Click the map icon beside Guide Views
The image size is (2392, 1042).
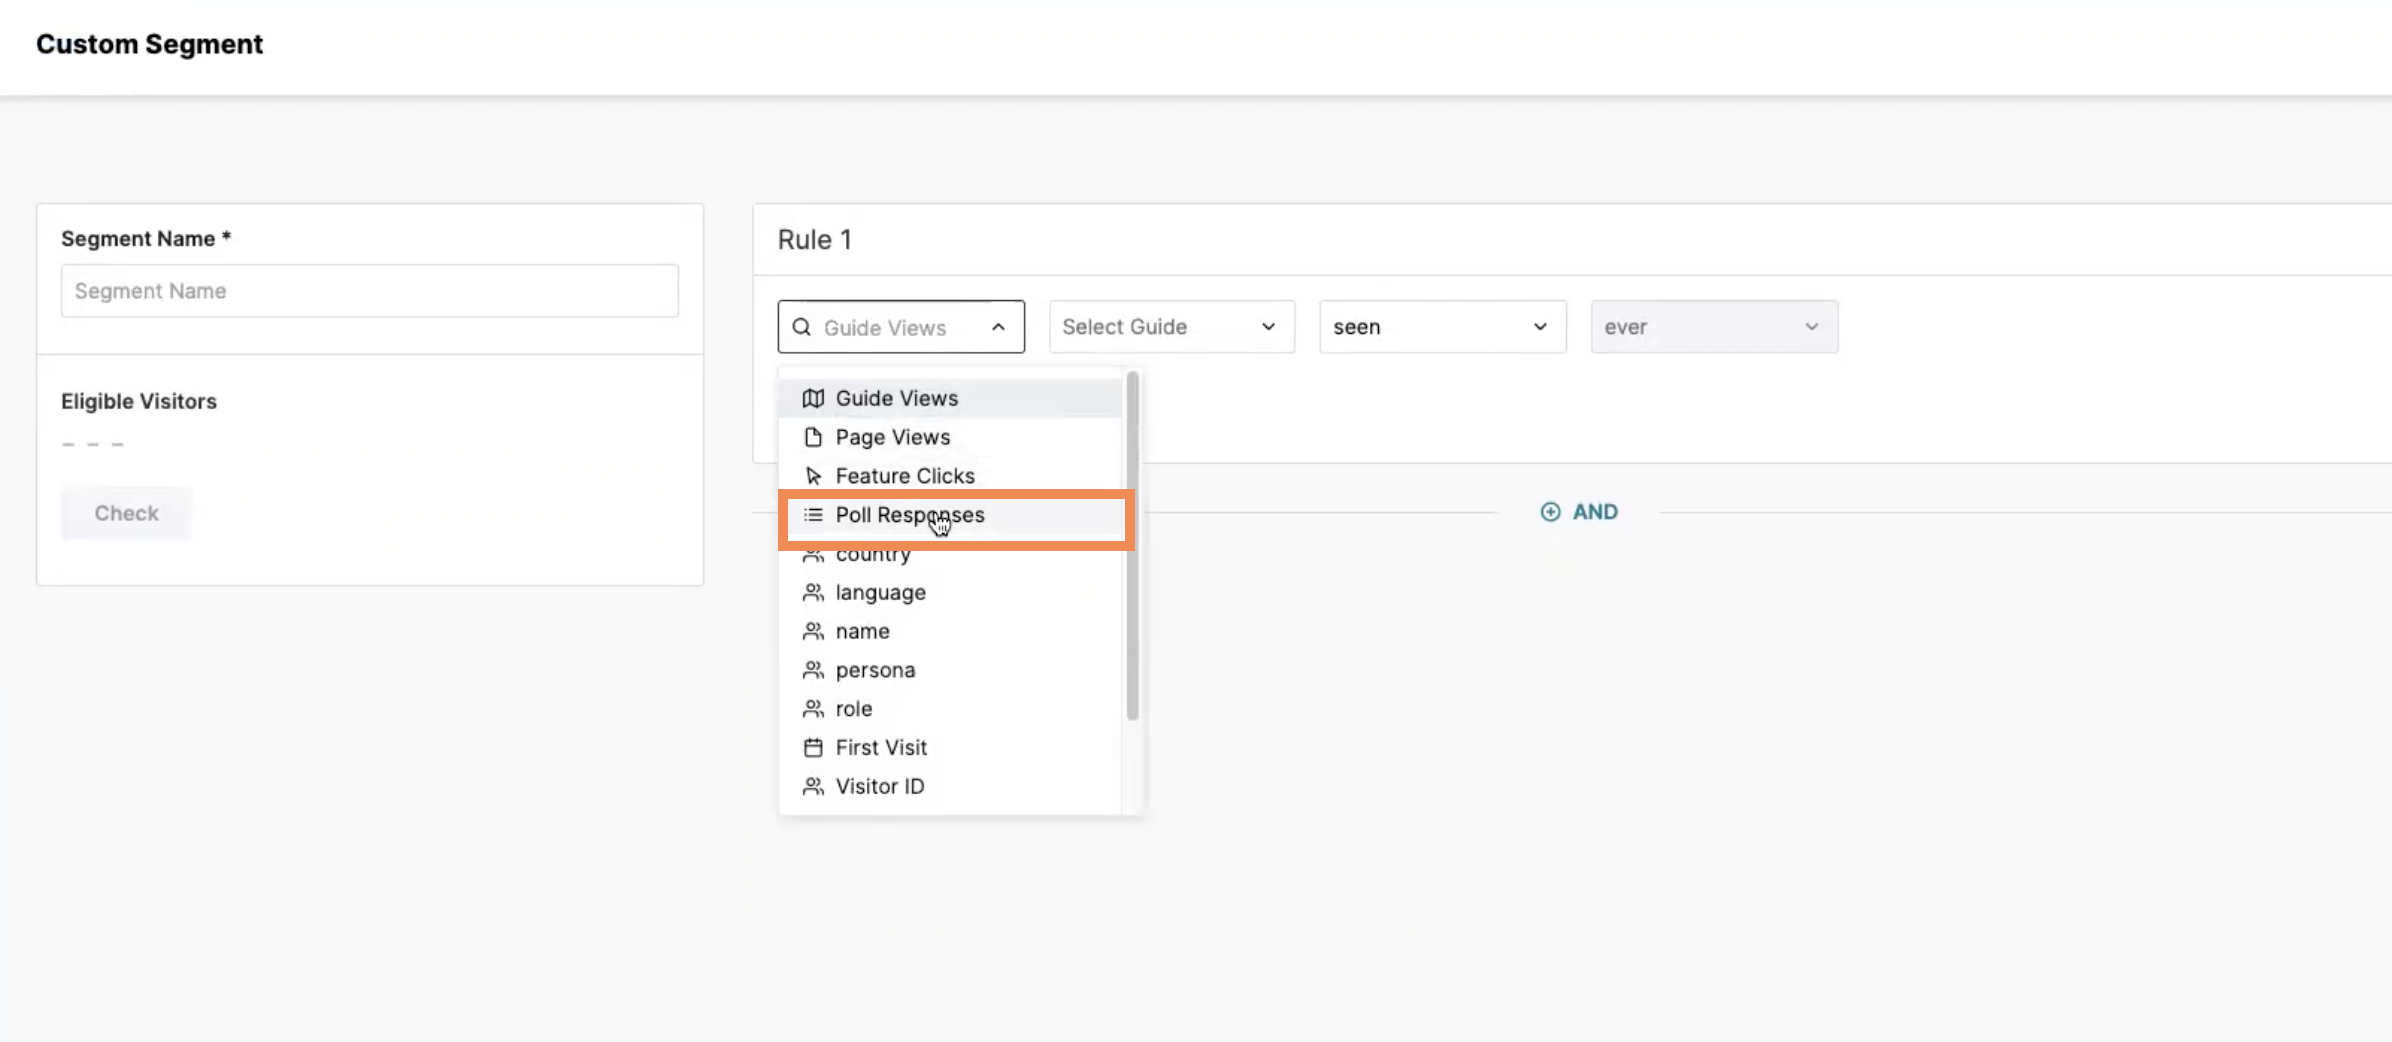point(813,398)
